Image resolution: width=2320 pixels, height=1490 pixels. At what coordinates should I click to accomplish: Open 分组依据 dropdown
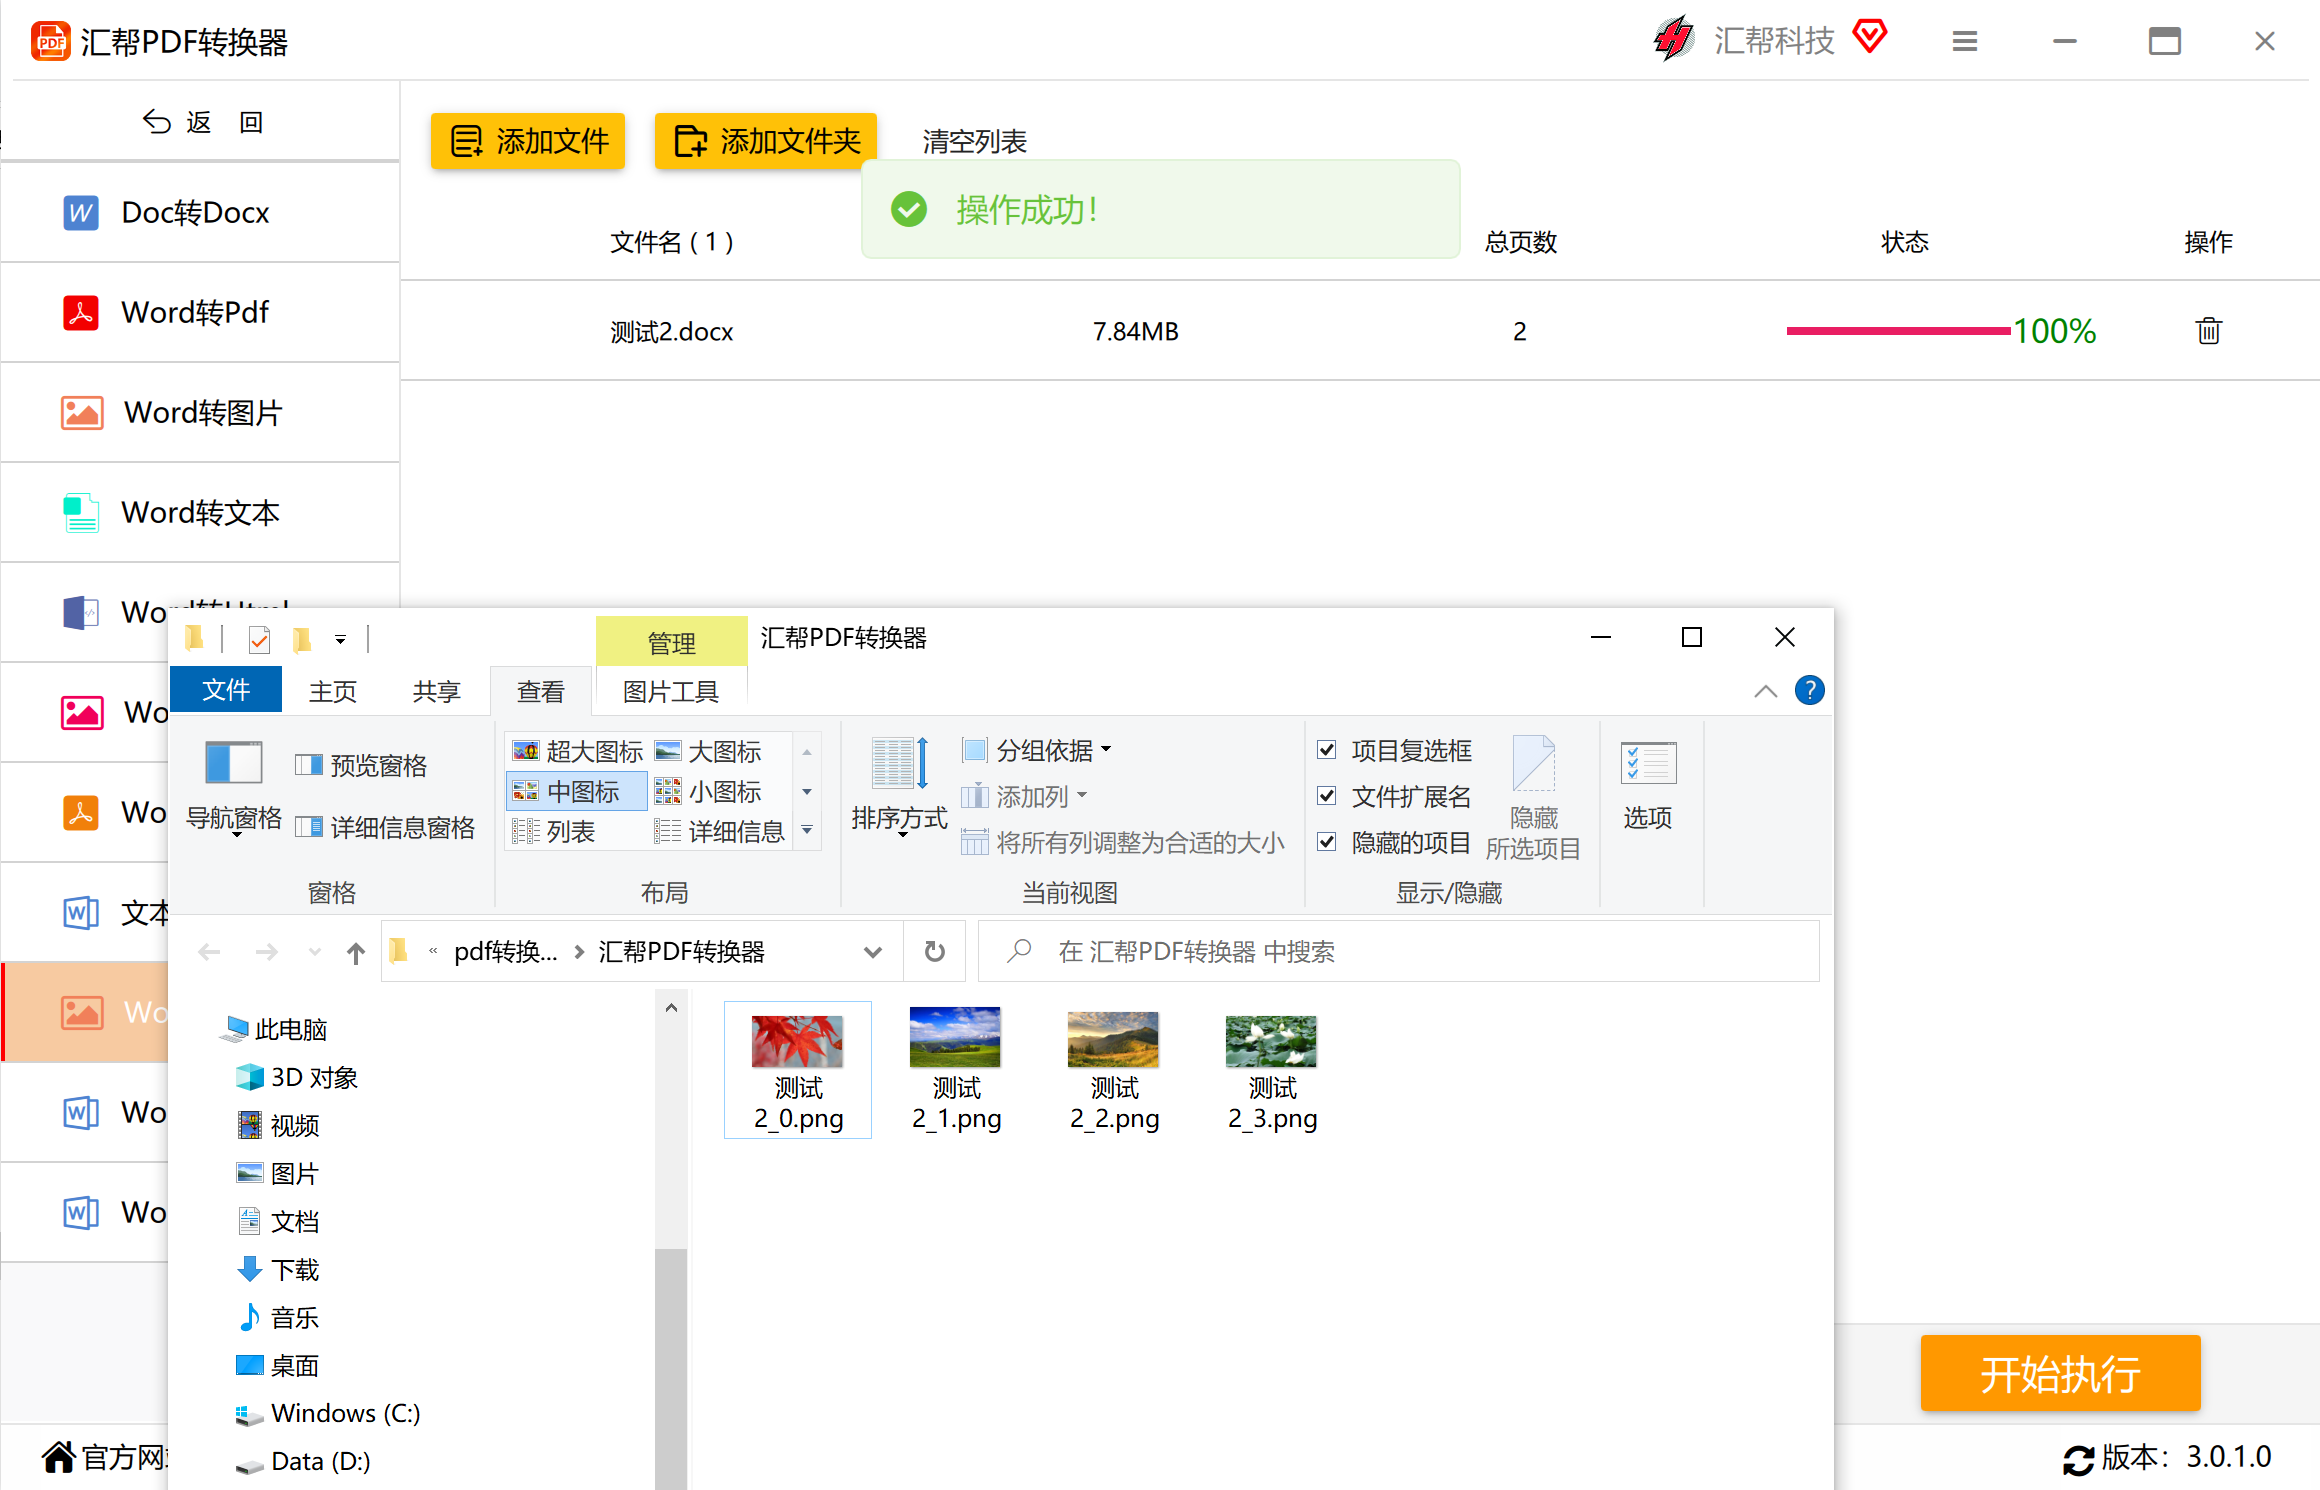coord(1037,750)
